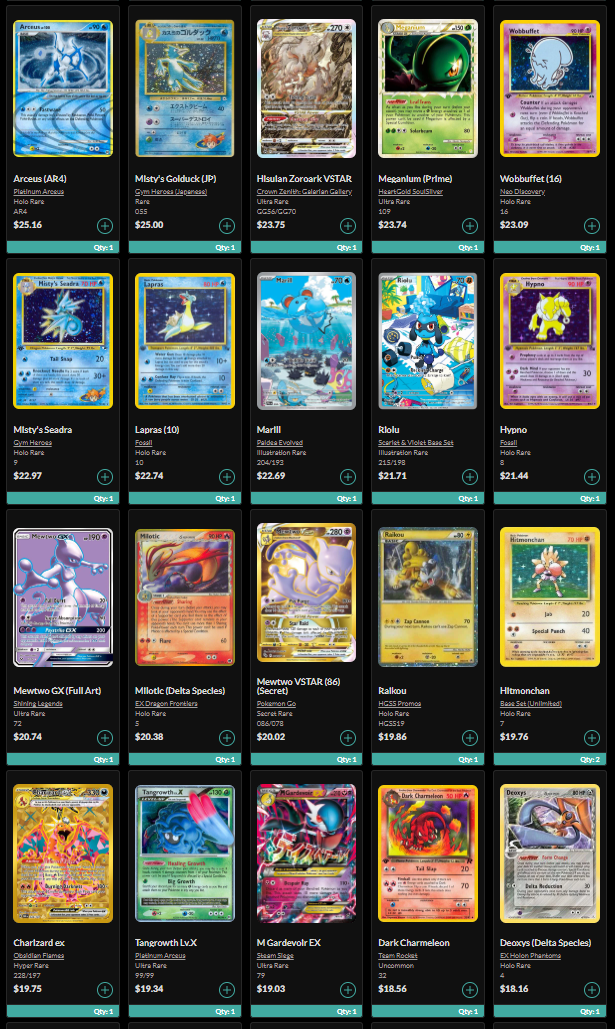Click the Qty: 2 bar under Hitmonchan

click(x=549, y=759)
